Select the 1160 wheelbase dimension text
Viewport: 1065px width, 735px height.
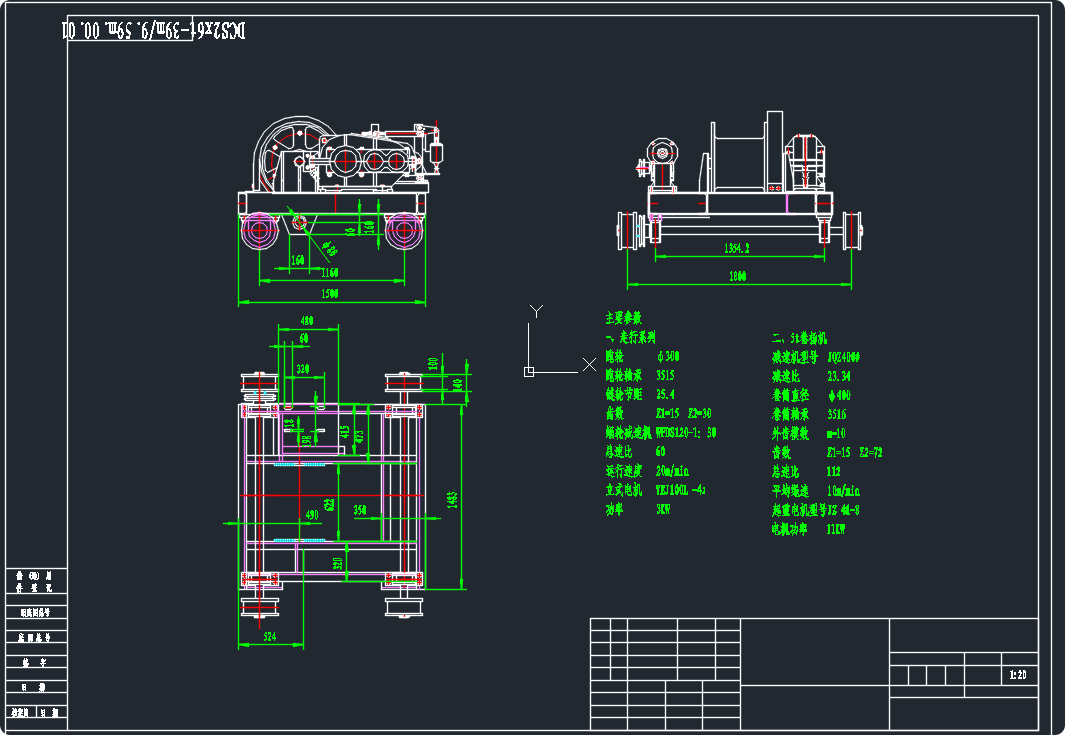click(329, 272)
